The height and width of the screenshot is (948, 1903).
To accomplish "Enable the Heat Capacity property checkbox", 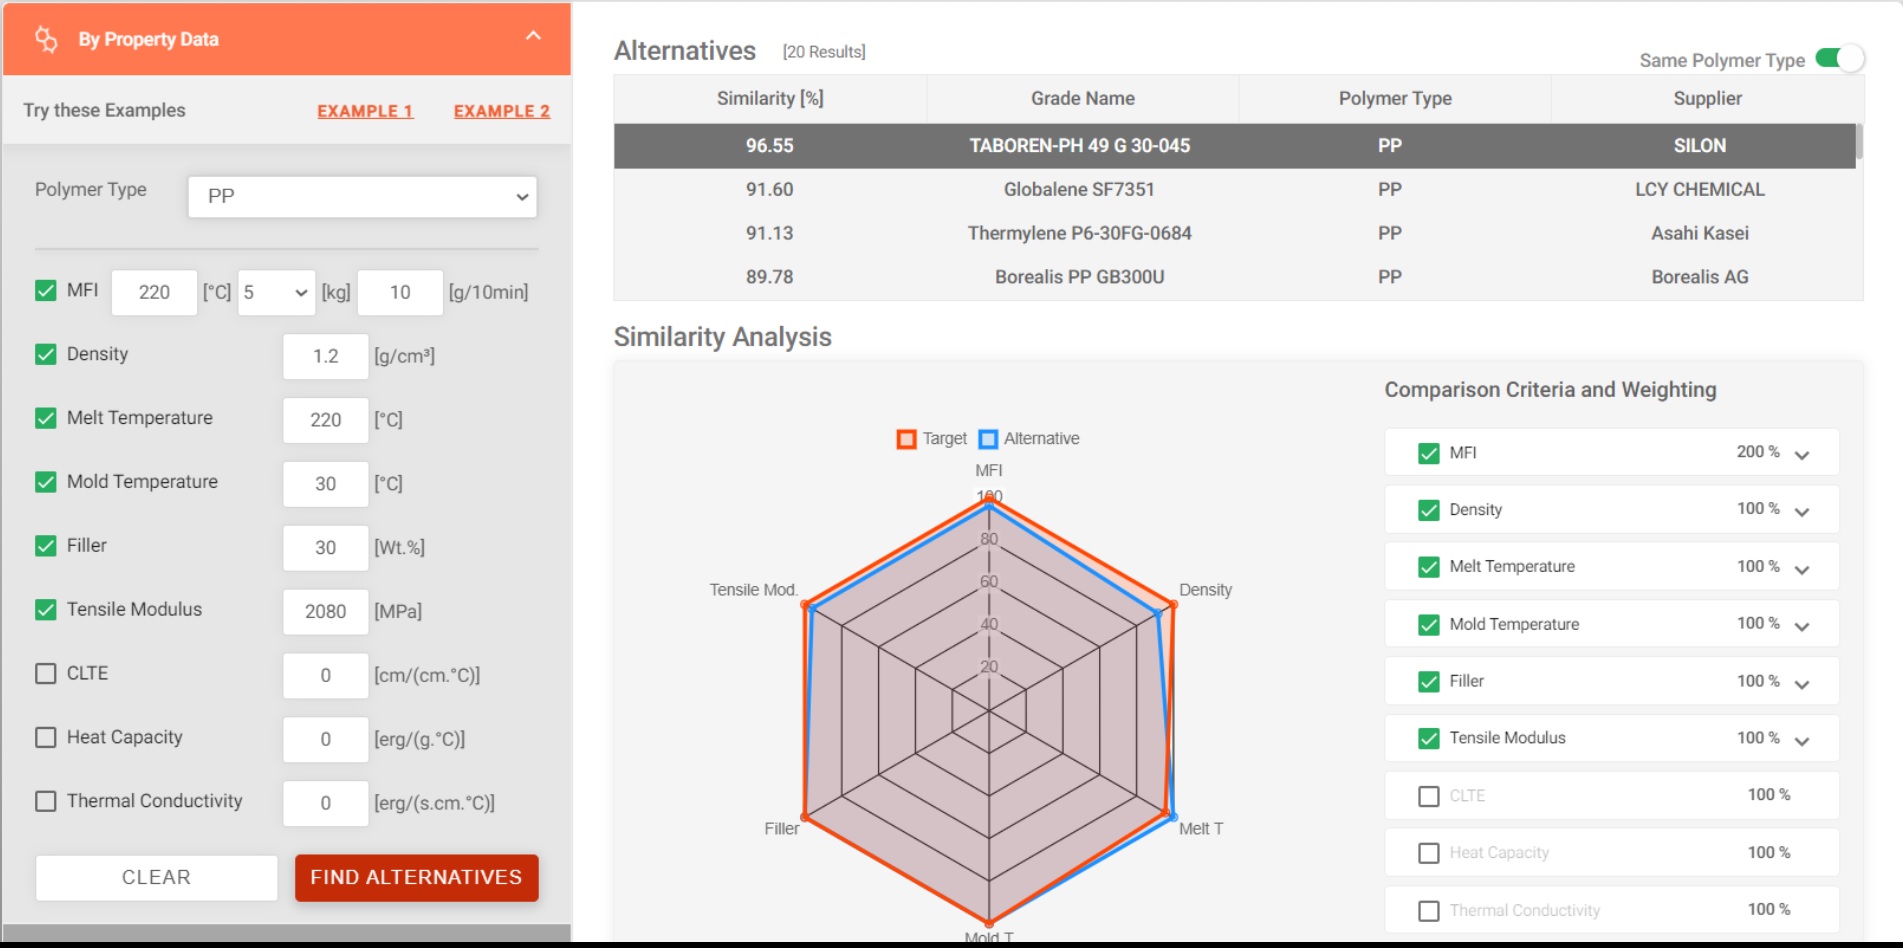I will click(45, 737).
